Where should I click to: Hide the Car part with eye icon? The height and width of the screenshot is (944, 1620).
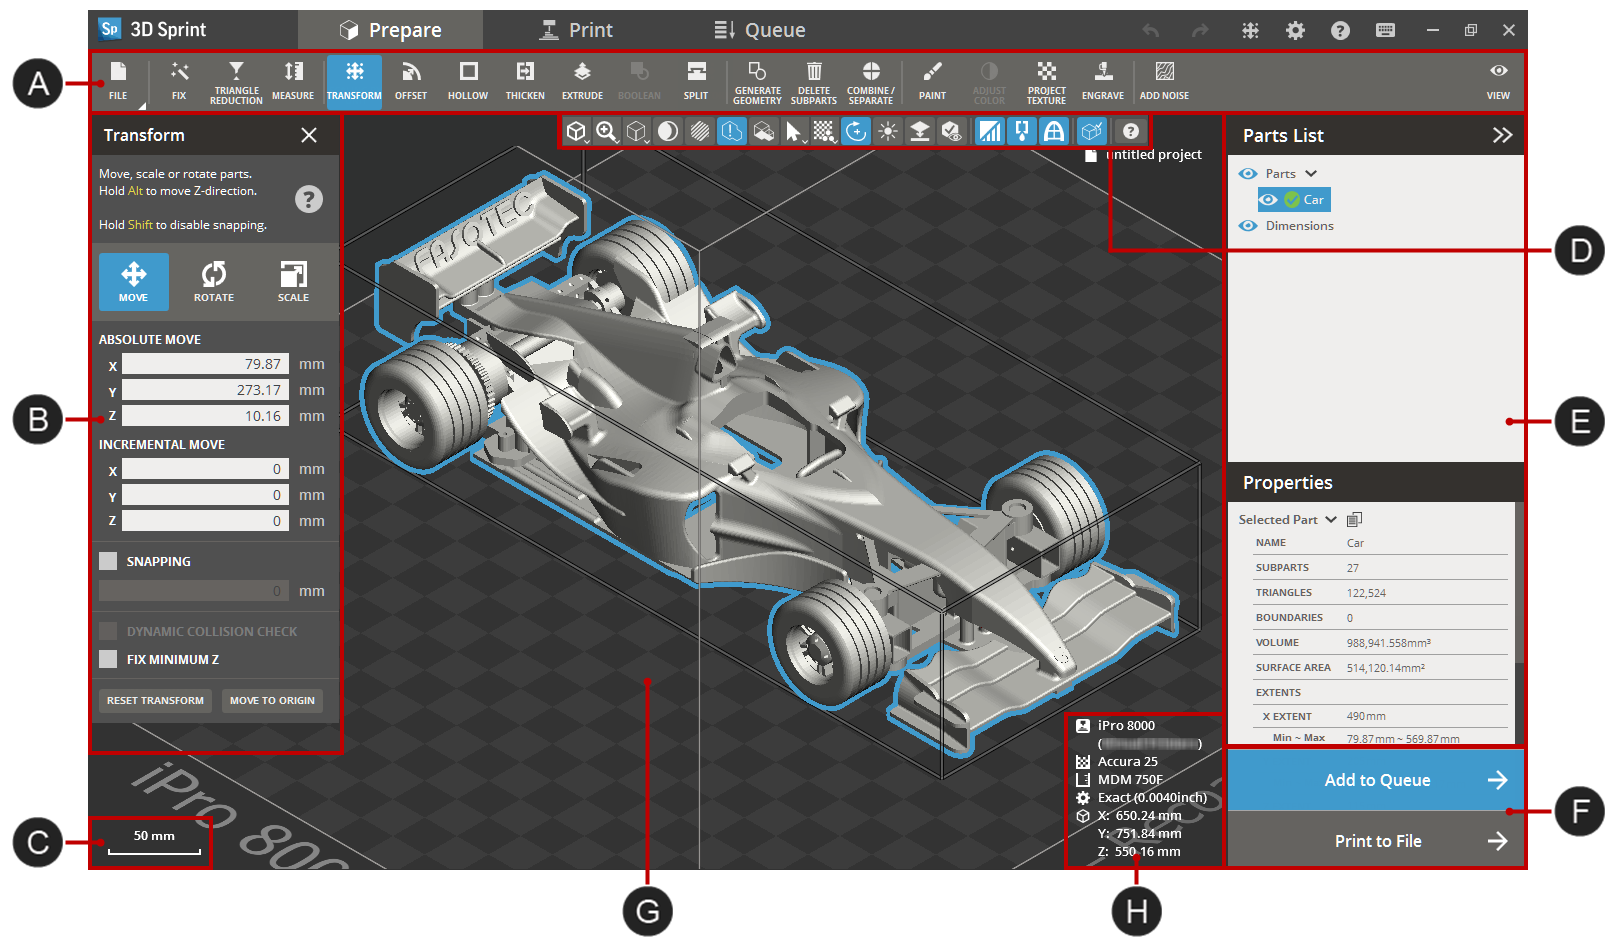click(x=1268, y=199)
